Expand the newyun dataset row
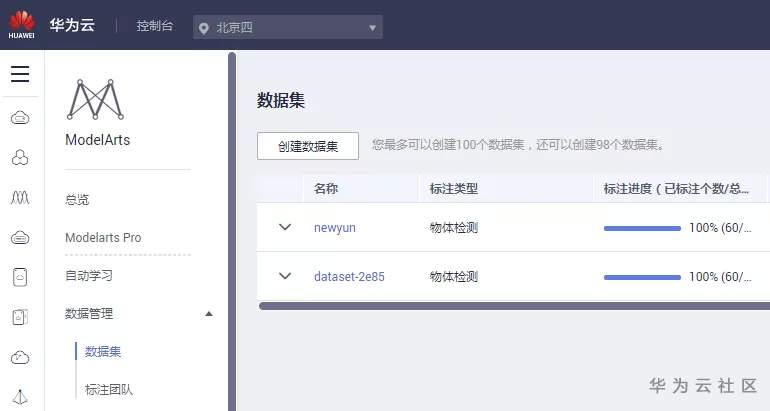770x411 pixels. tap(285, 227)
